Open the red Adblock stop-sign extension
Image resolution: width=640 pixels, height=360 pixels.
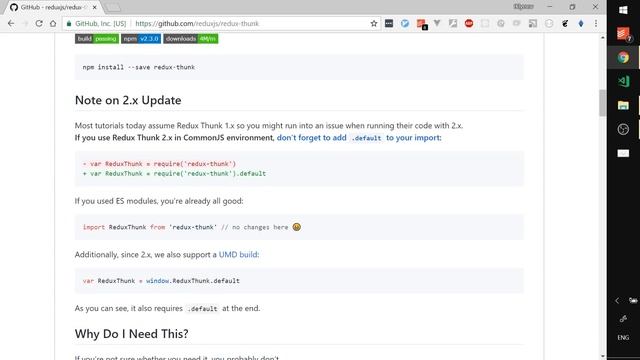click(469, 24)
